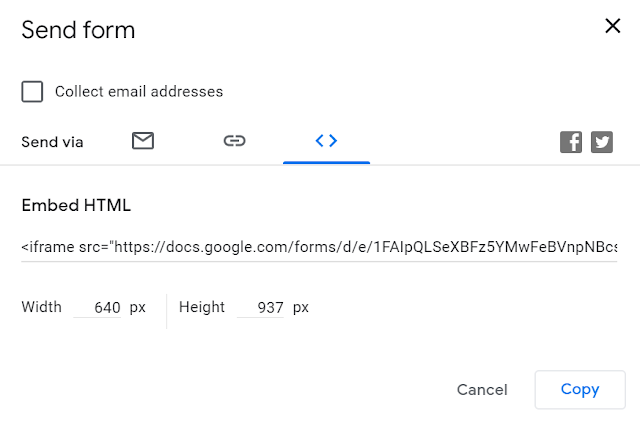Viewport: 640px width, 425px height.
Task: Share the form via Twitter icon
Action: [x=602, y=142]
